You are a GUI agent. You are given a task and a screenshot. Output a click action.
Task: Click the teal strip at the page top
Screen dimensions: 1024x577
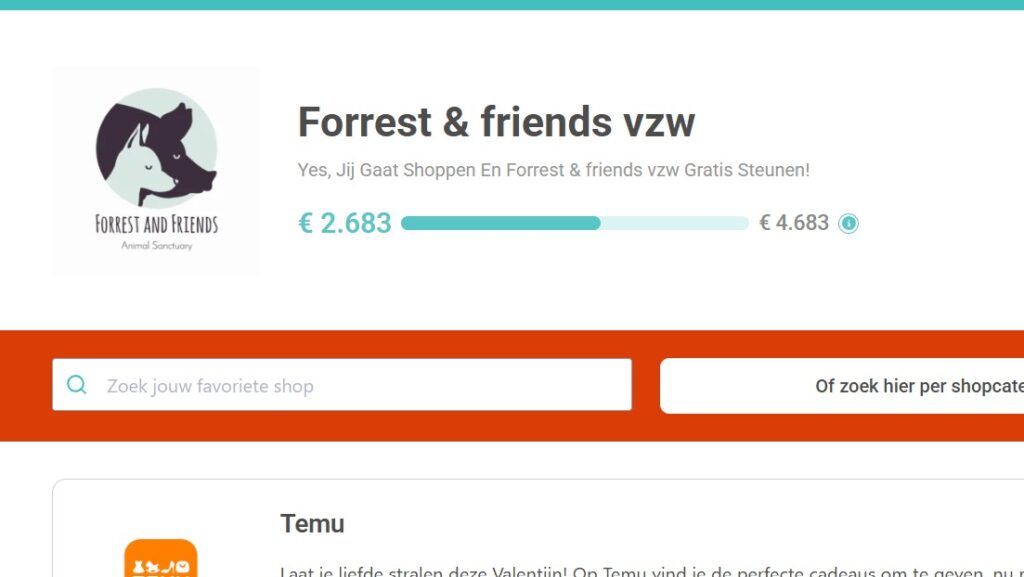tap(512, 4)
